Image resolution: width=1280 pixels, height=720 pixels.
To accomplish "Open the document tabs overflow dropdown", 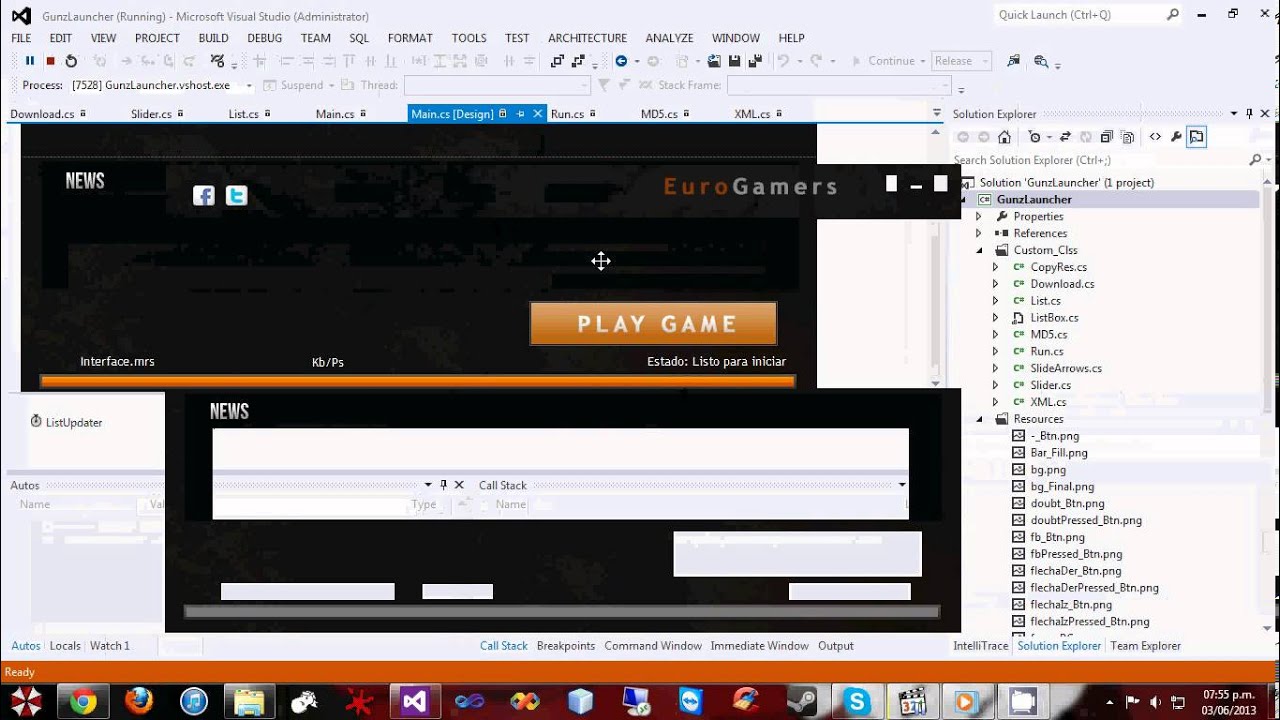I will point(937,113).
